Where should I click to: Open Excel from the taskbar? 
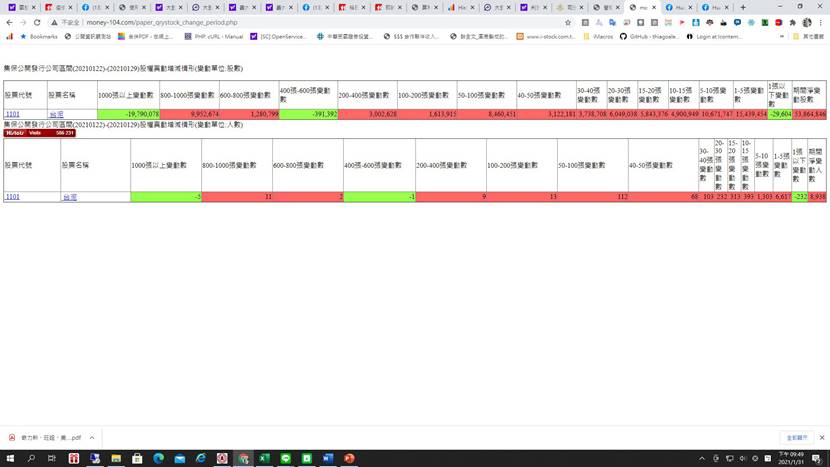click(264, 458)
